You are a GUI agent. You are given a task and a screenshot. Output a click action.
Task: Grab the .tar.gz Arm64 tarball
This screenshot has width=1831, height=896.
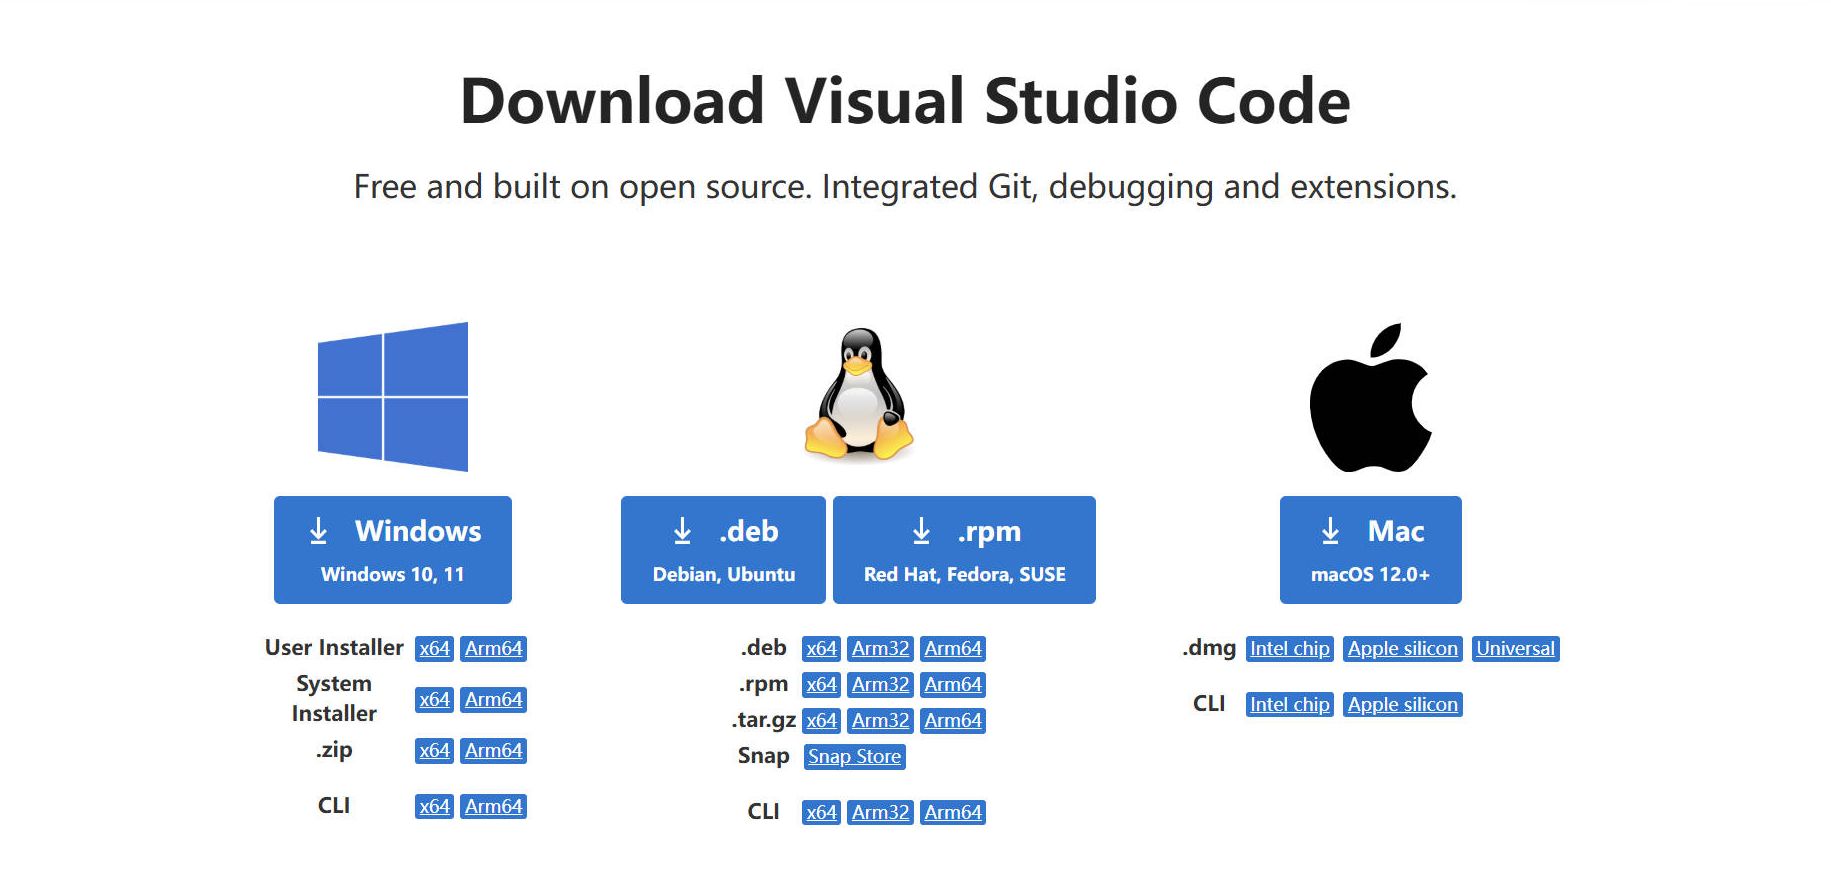click(953, 720)
